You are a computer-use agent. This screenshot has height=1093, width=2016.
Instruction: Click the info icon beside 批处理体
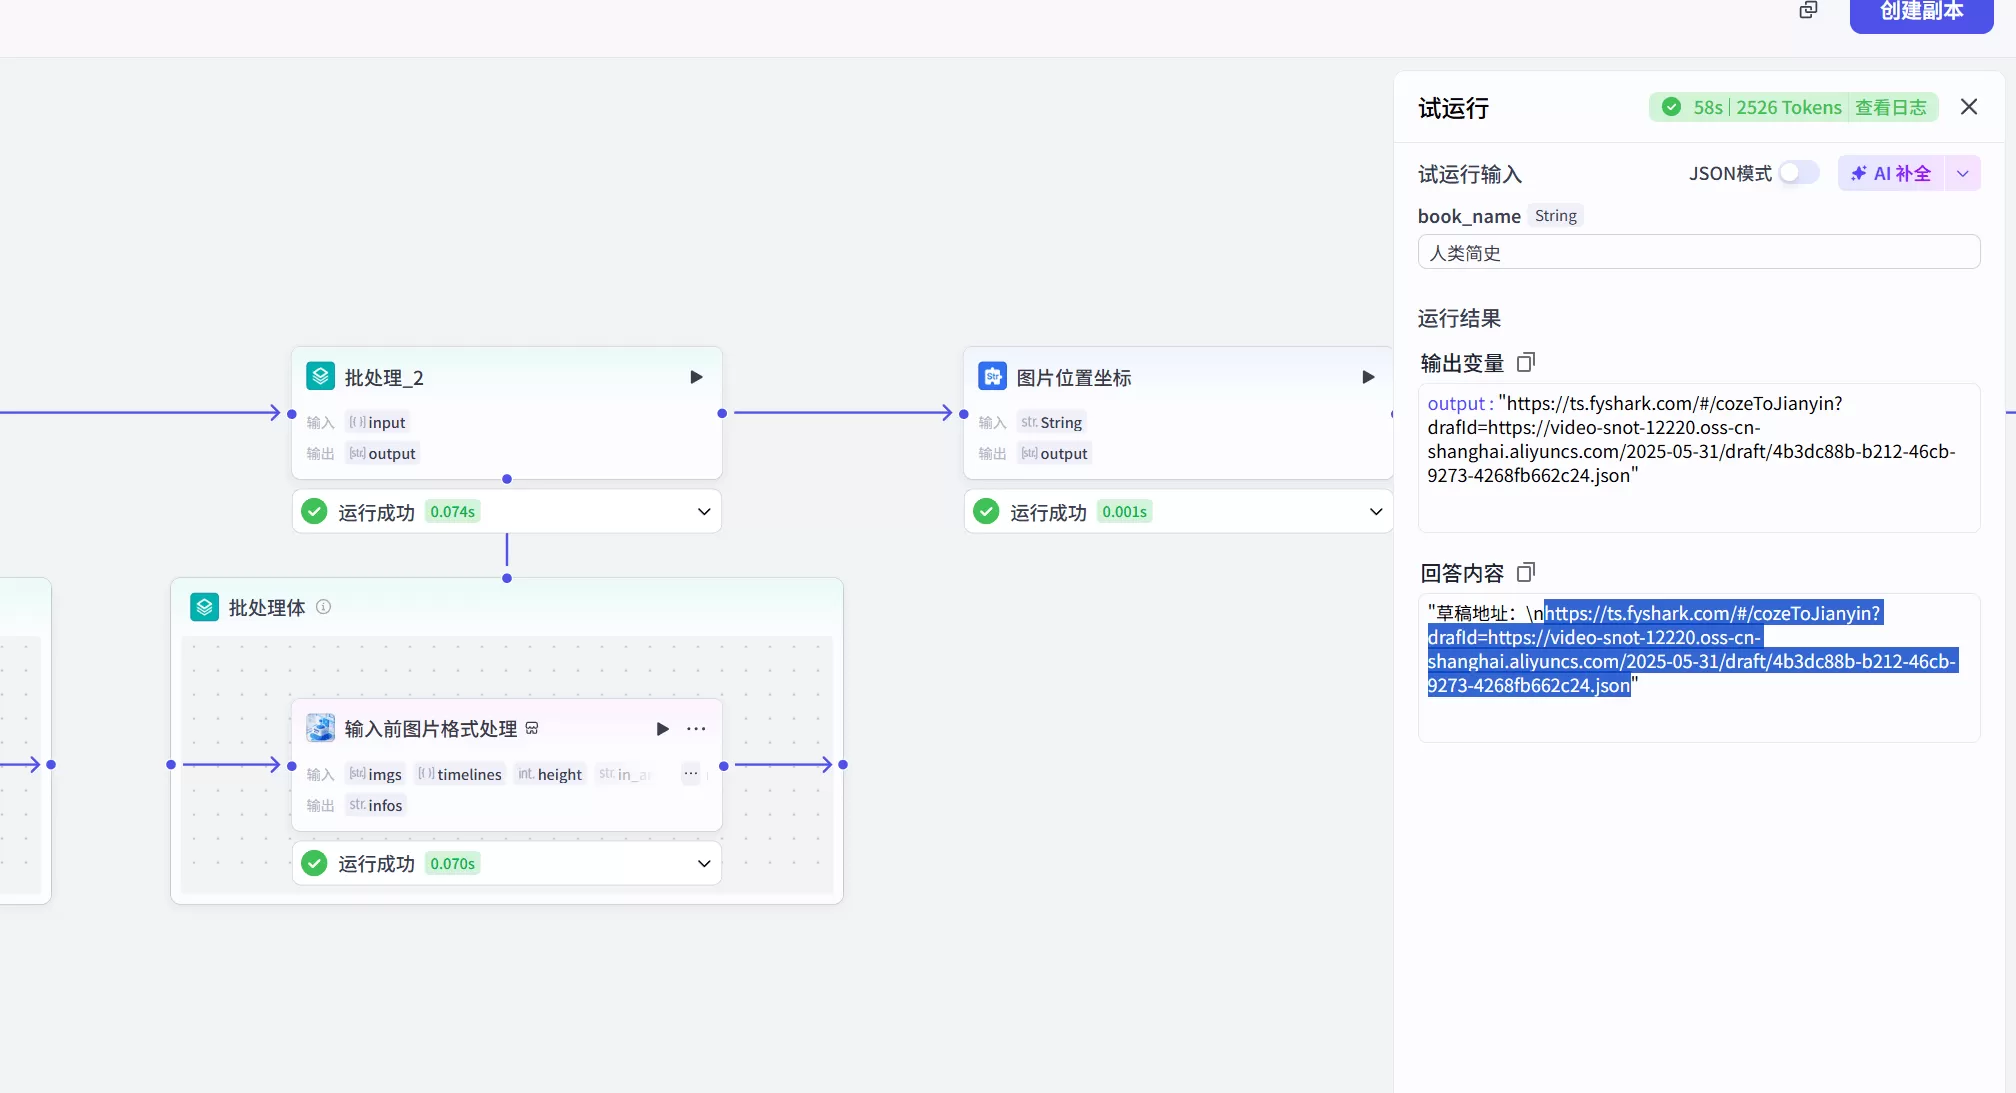coord(323,607)
